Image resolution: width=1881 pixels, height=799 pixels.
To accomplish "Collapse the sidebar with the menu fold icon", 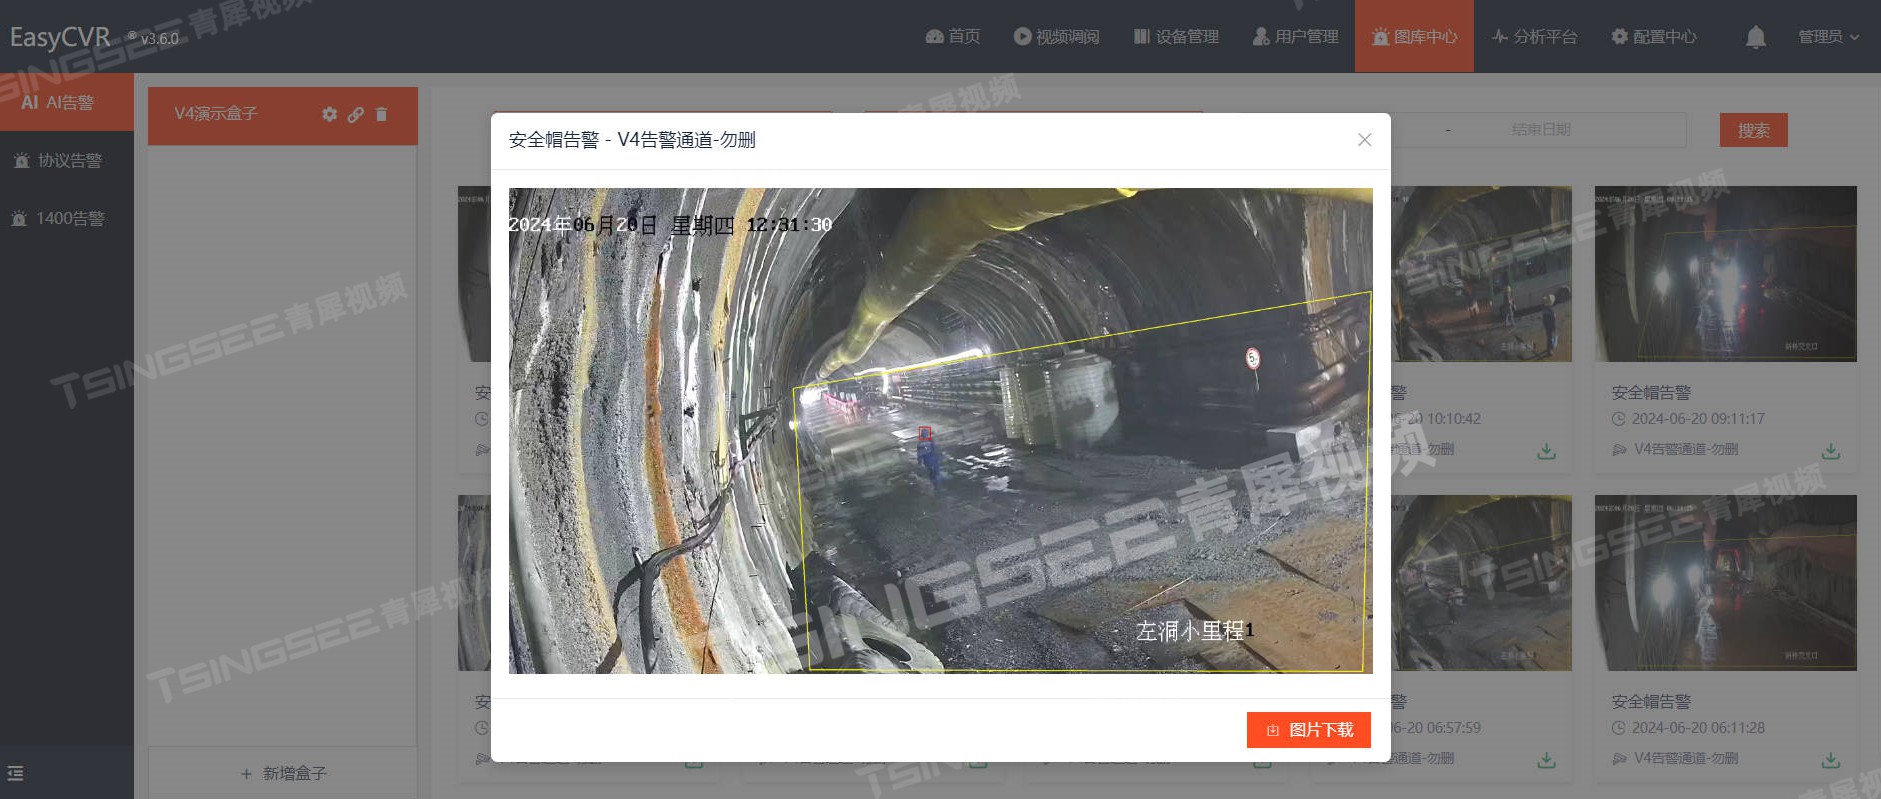I will [x=15, y=773].
